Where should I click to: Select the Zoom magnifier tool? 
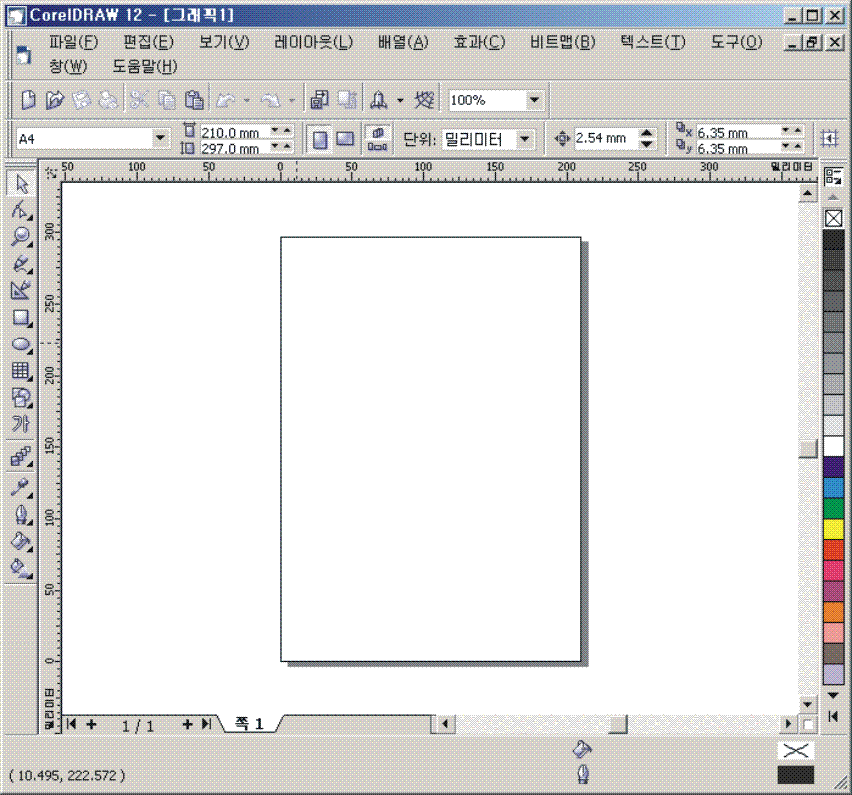pos(21,237)
